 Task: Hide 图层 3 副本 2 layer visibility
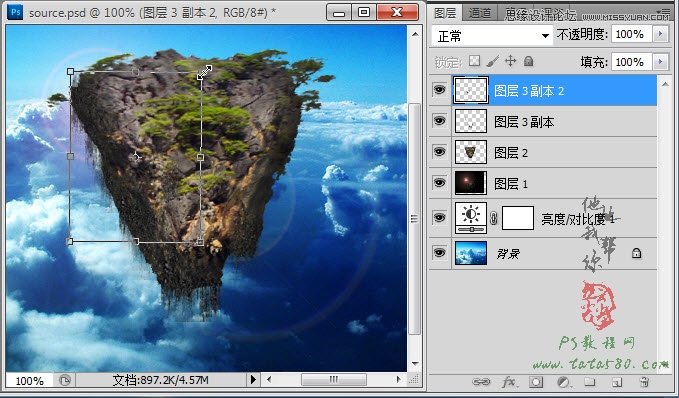tap(440, 90)
